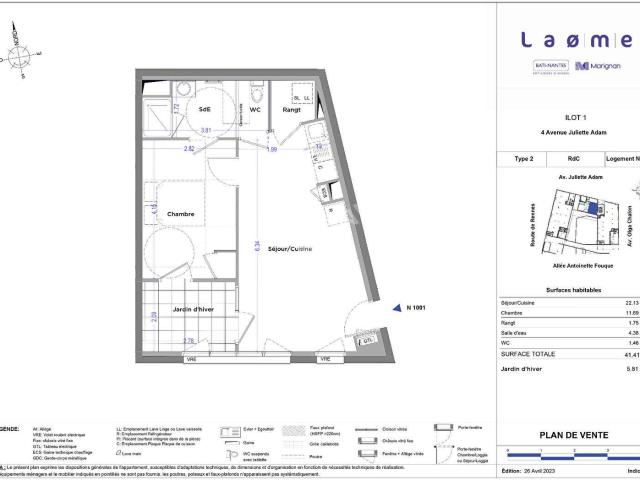Select the Evier + Egouttoir legend symbol
The image size is (640, 480).
pyautogui.click(x=231, y=431)
